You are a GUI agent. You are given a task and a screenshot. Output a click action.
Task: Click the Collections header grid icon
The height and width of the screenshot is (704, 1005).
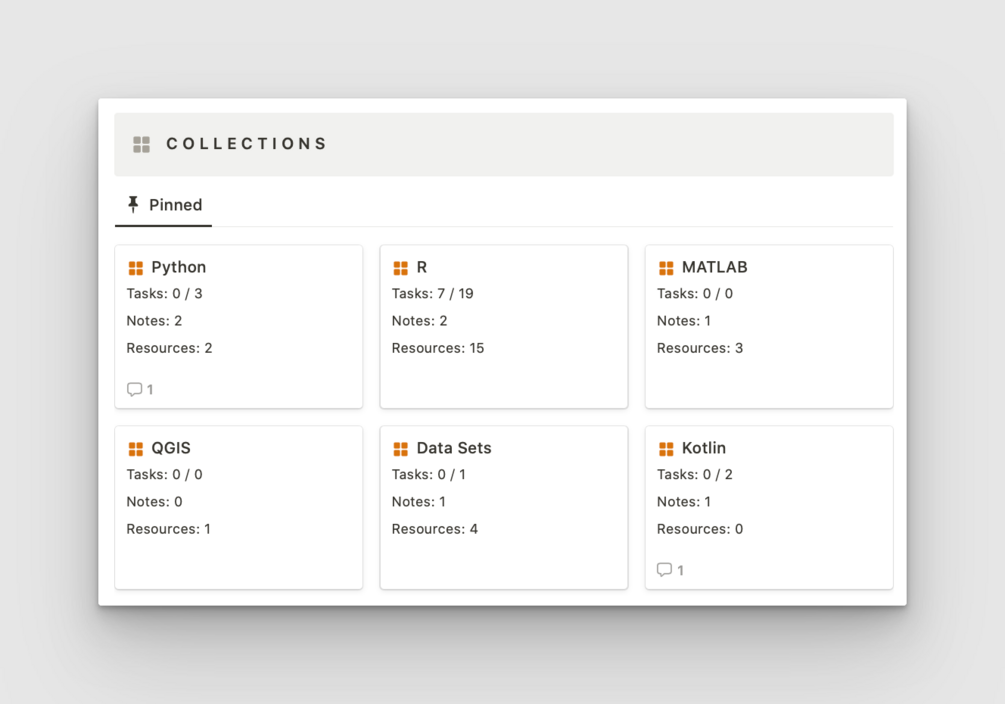click(x=142, y=144)
